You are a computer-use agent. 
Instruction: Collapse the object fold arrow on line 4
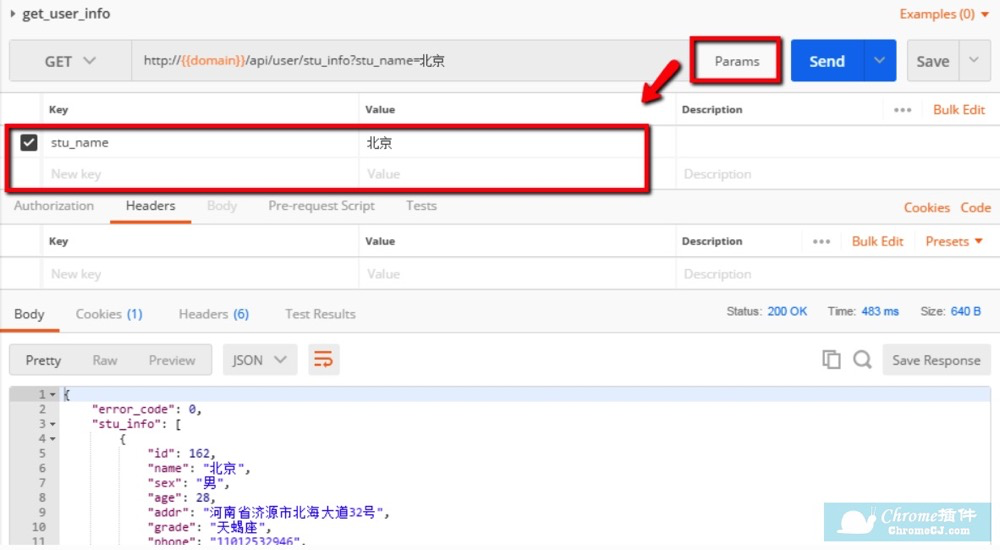(53, 438)
